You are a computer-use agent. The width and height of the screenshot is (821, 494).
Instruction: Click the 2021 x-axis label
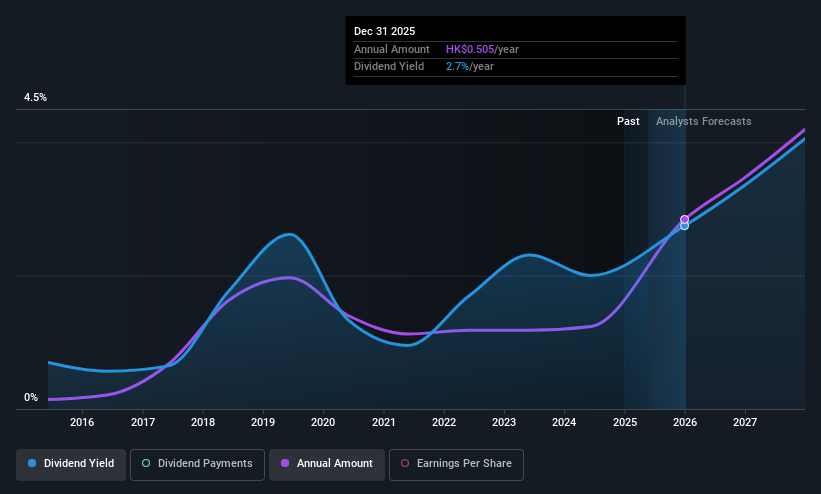tap(384, 422)
